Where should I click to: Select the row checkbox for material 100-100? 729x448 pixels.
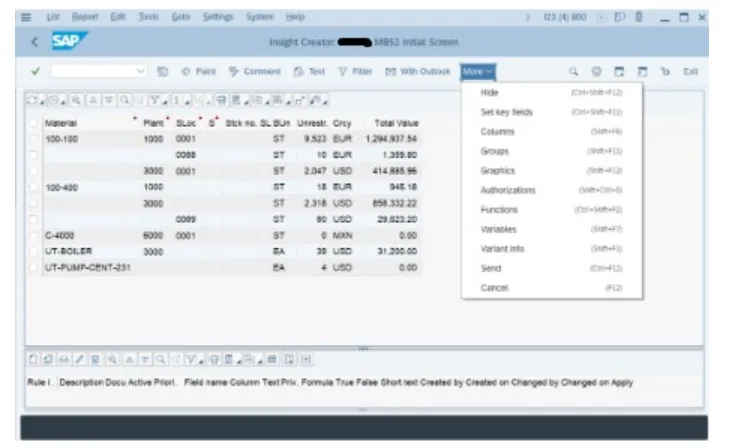coord(33,139)
